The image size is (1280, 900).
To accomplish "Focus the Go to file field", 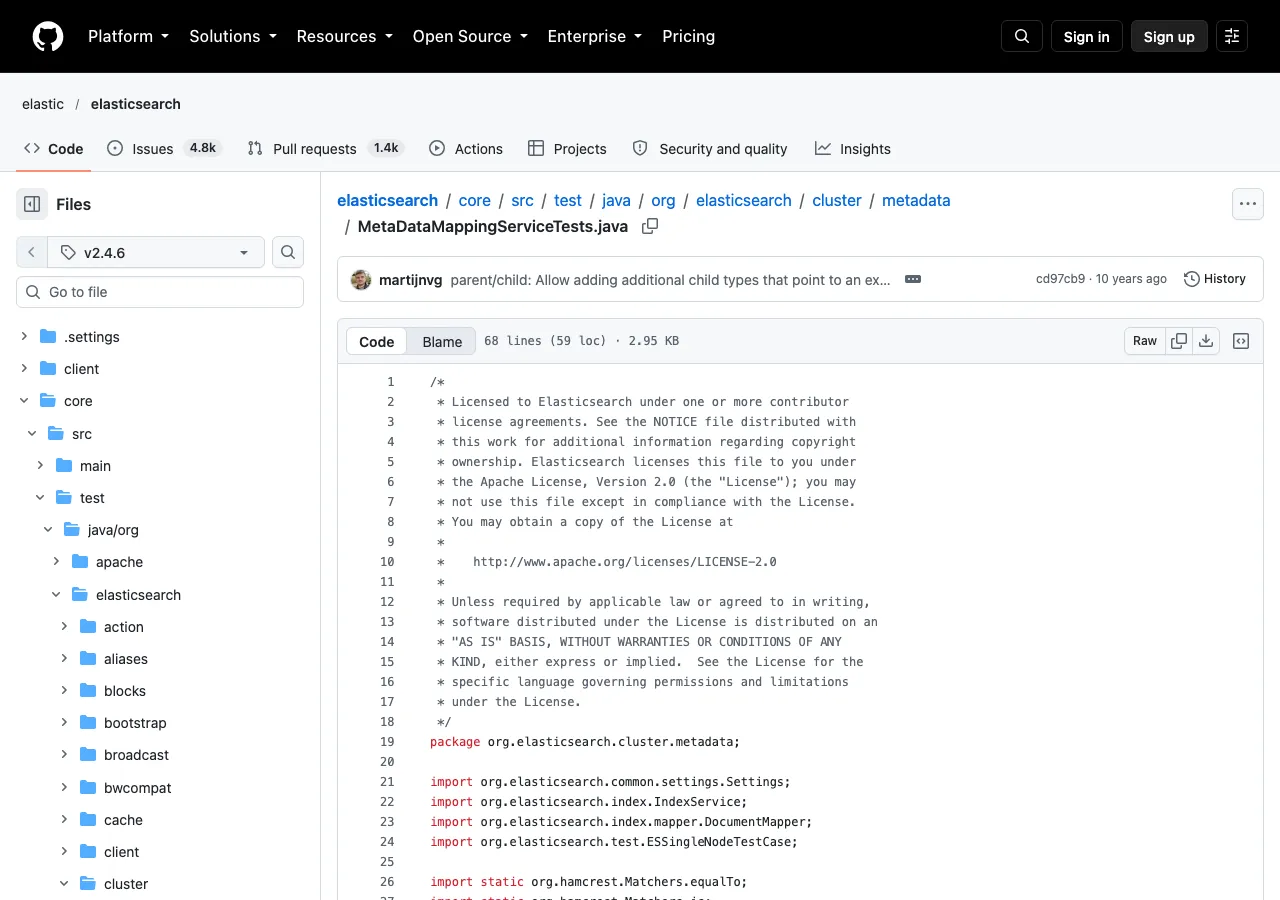I will [x=160, y=292].
